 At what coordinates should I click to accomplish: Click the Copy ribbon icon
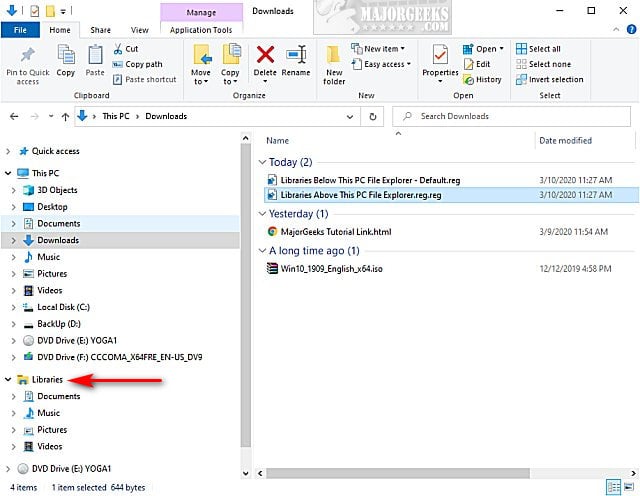(66, 55)
